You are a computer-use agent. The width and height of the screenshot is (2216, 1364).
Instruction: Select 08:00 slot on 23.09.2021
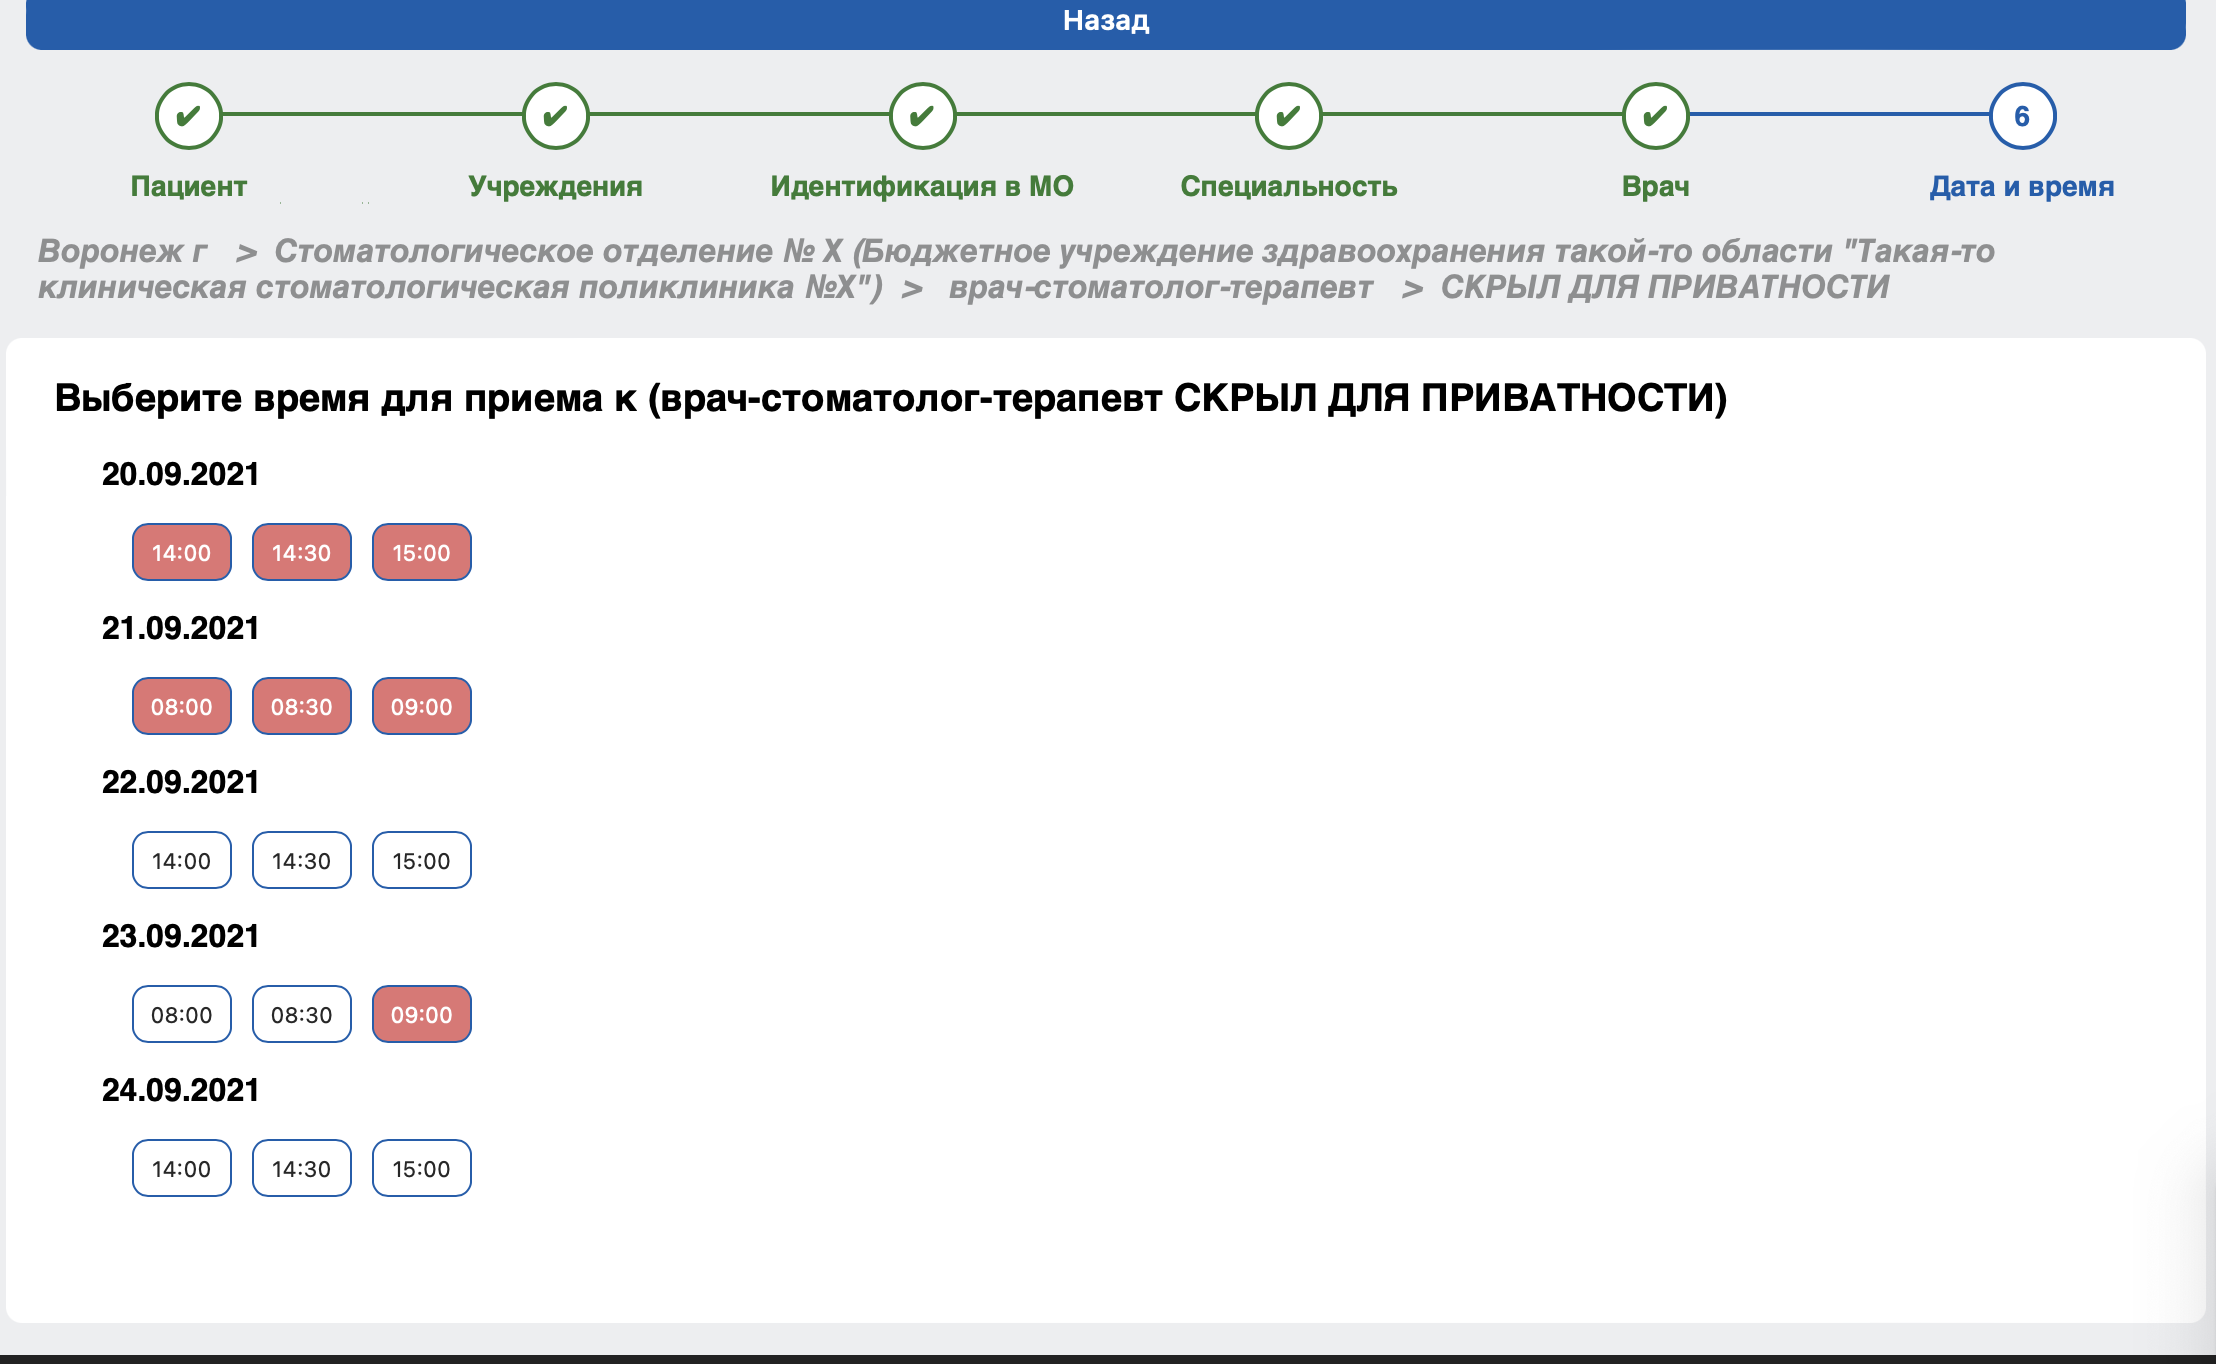point(182,1014)
